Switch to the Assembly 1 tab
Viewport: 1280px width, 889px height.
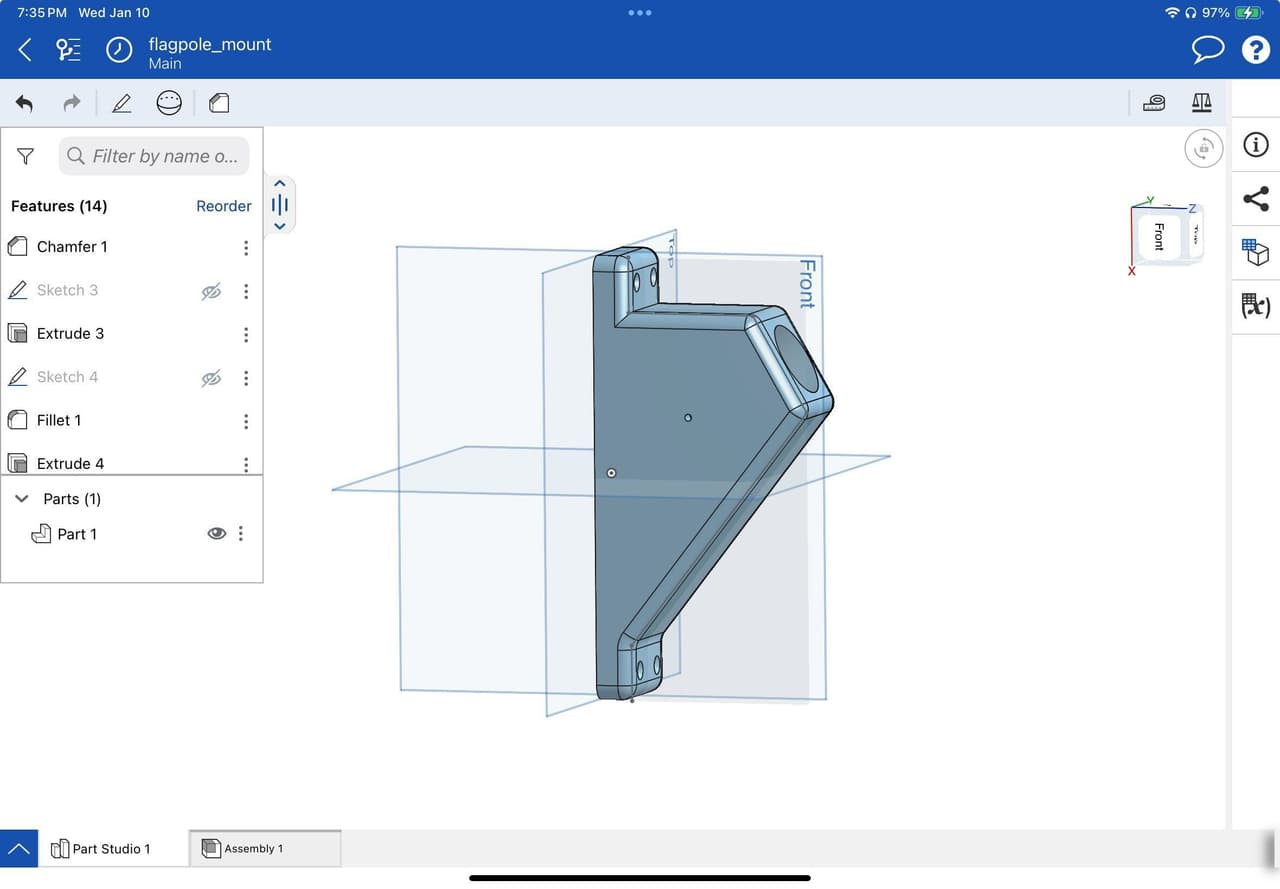(264, 849)
